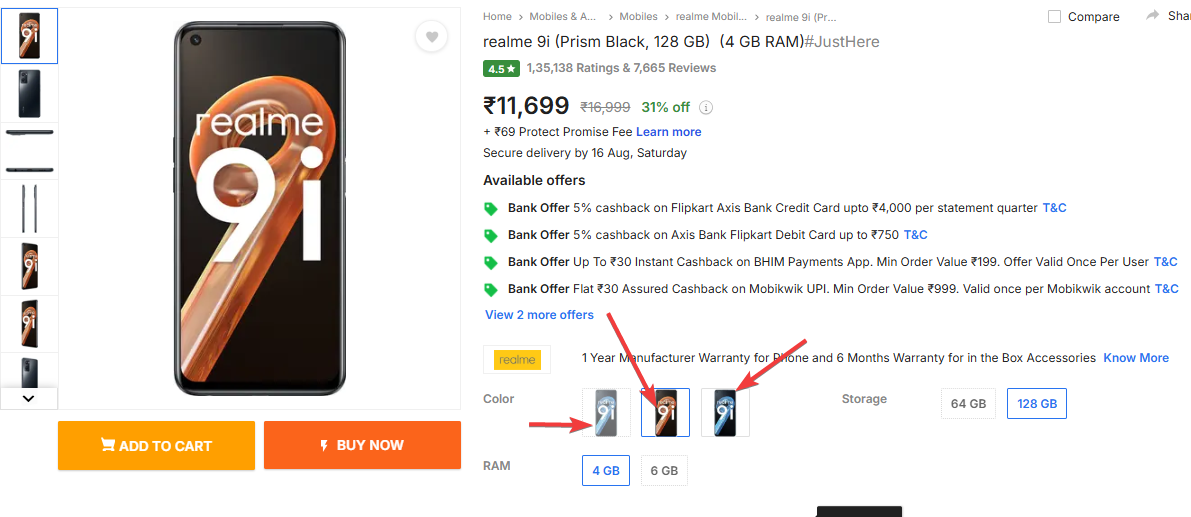Choose the 6 GB RAM option
Viewport: 1191px width, 517px height.
point(664,471)
